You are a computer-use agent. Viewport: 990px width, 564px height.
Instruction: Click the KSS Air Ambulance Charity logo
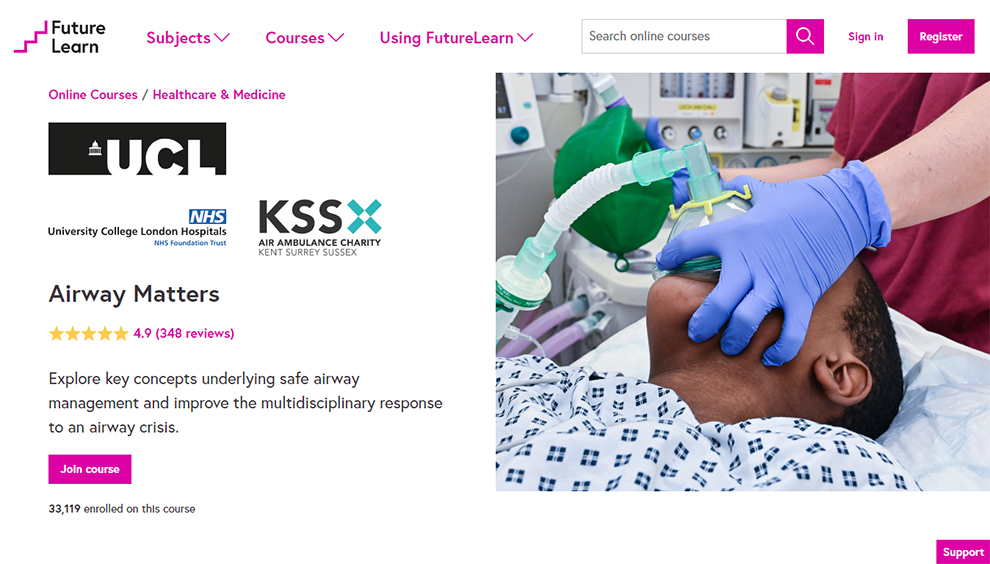tap(320, 227)
